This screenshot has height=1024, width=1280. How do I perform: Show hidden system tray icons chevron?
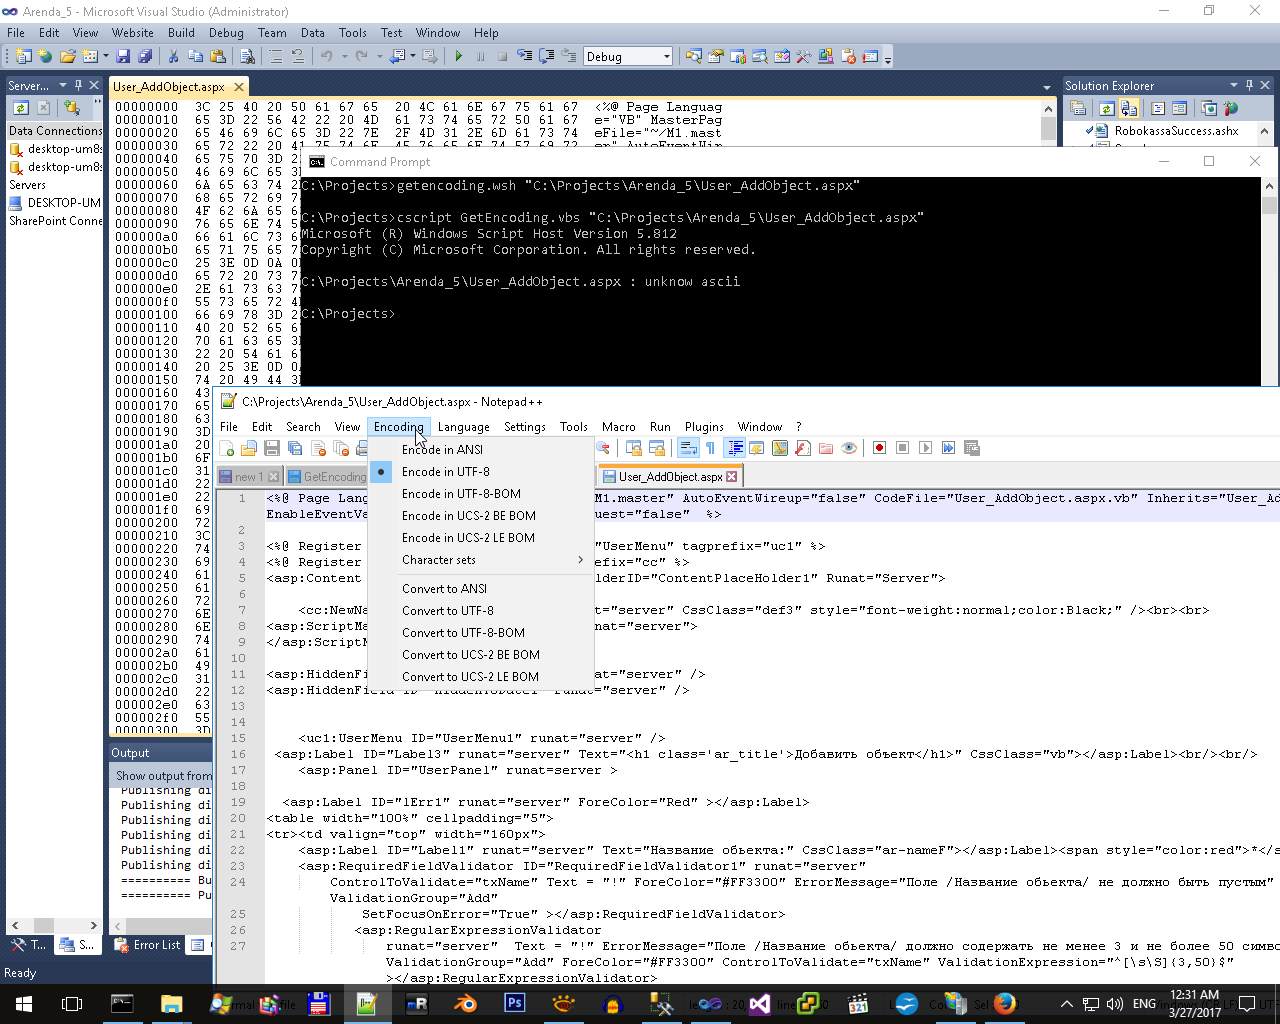[1066, 1004]
